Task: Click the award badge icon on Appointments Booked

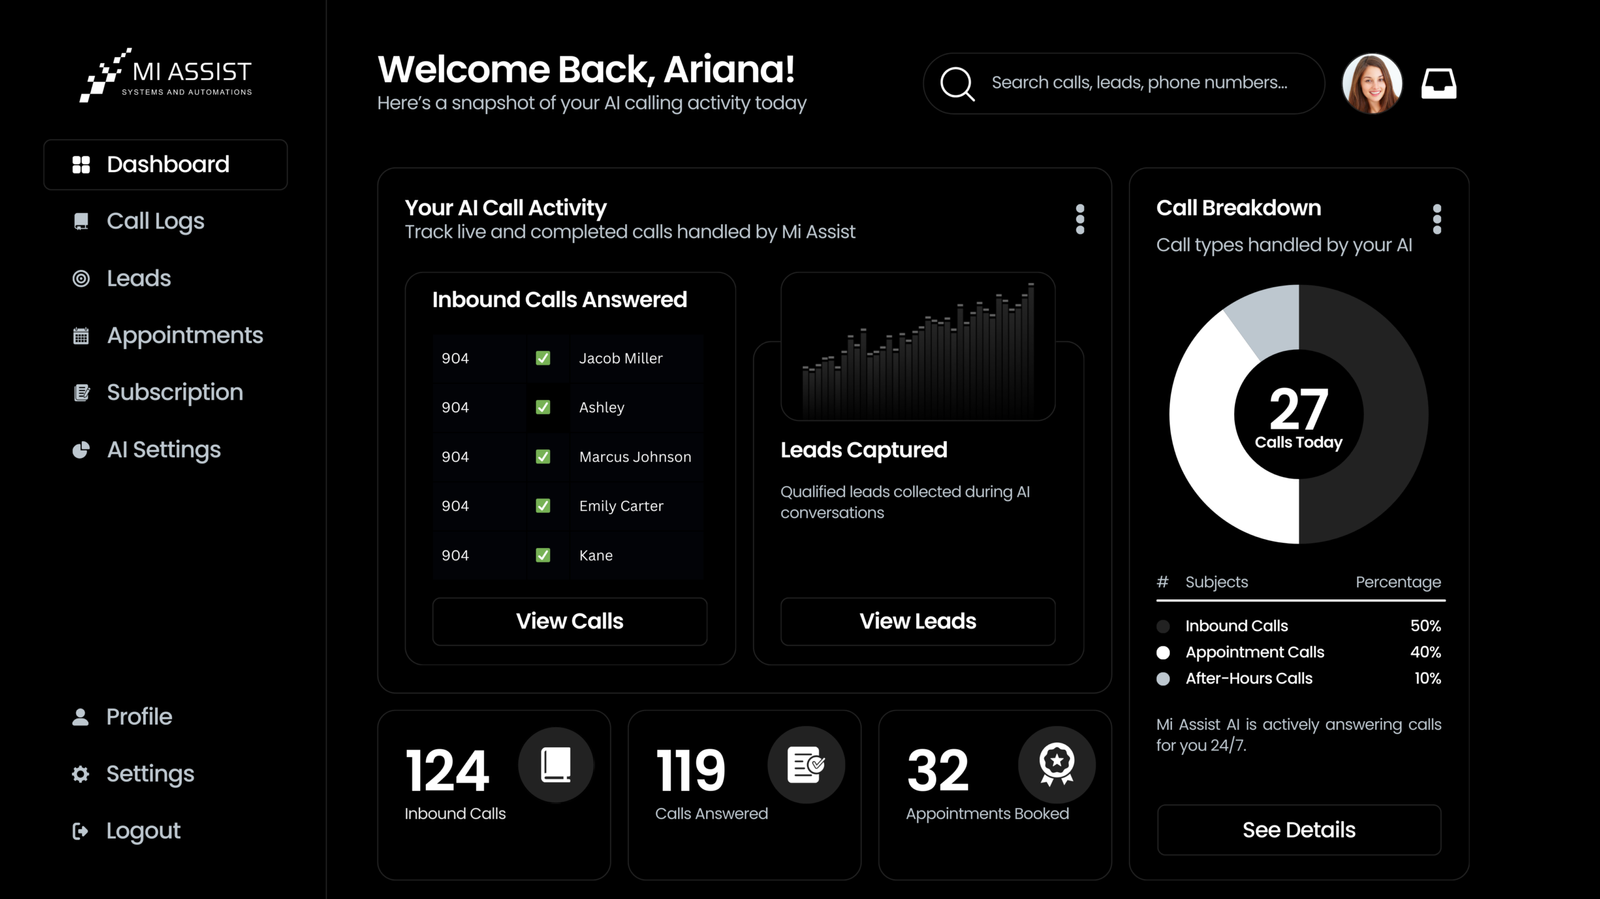Action: click(x=1056, y=765)
